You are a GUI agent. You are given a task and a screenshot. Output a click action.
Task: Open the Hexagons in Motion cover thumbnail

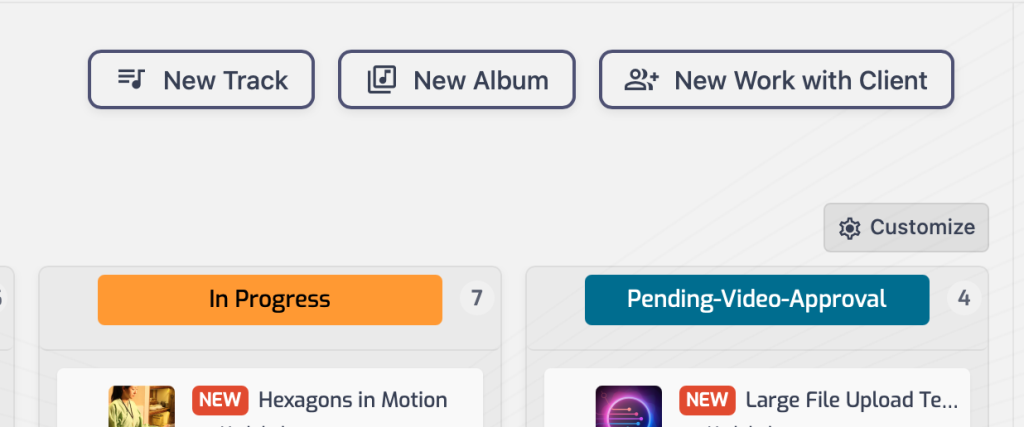click(141, 408)
